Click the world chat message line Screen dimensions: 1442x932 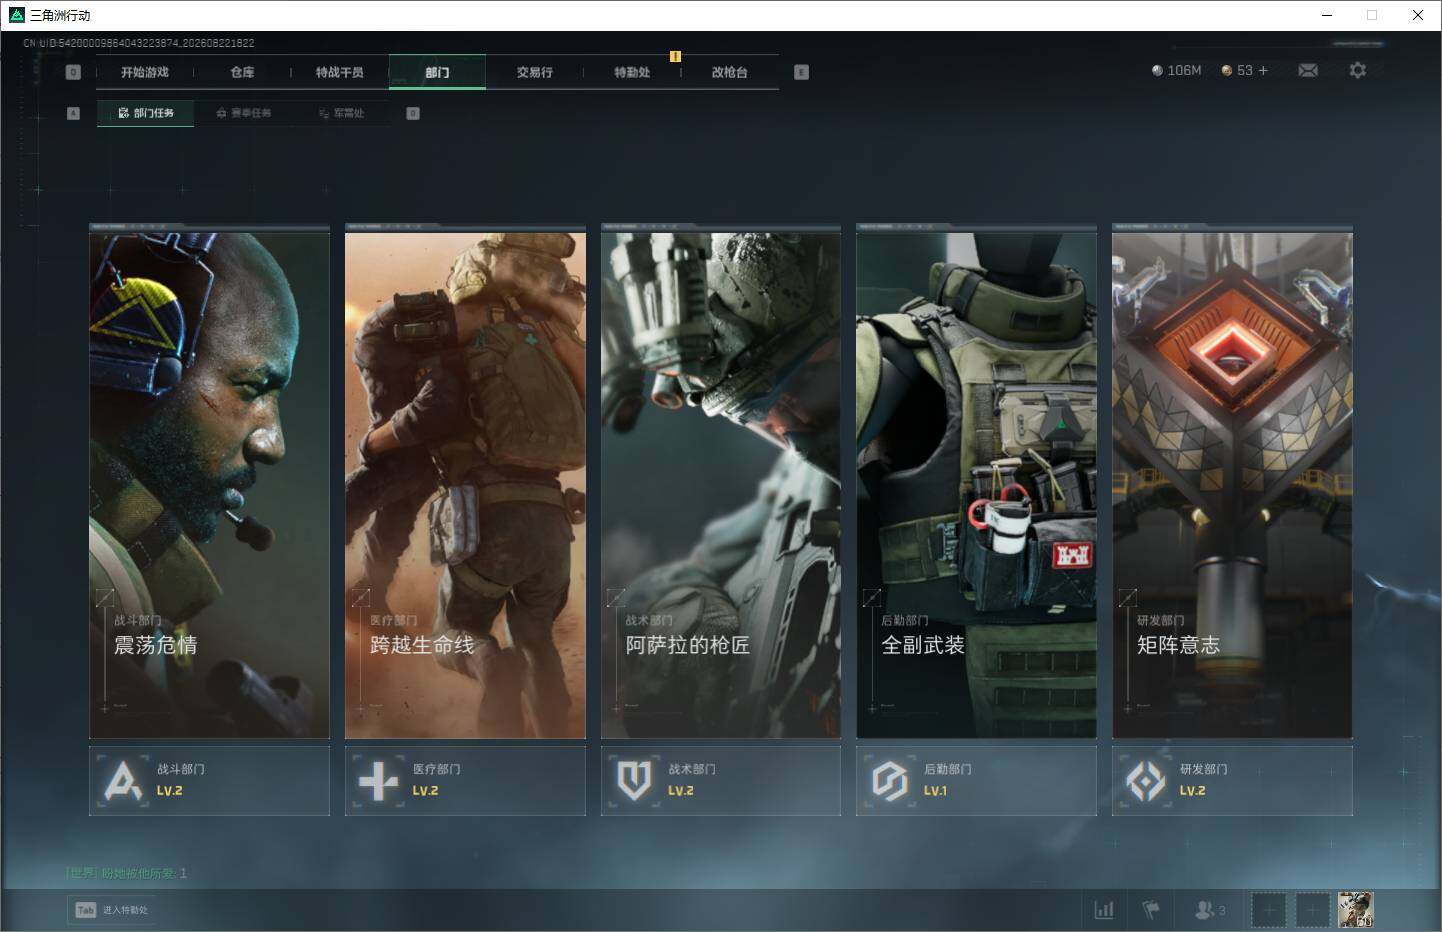tap(127, 873)
